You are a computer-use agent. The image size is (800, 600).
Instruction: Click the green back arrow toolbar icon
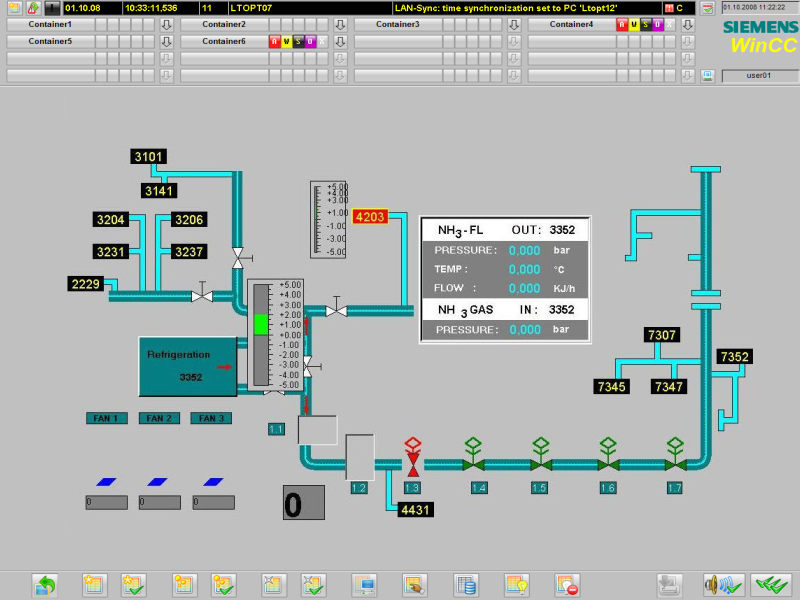(x=44, y=584)
